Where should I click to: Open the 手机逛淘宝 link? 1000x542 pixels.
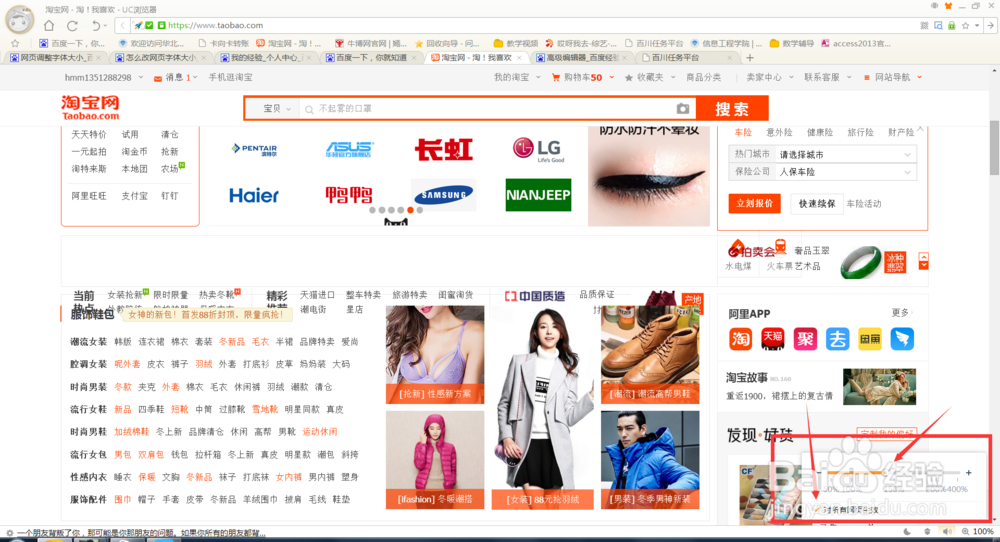click(231, 77)
